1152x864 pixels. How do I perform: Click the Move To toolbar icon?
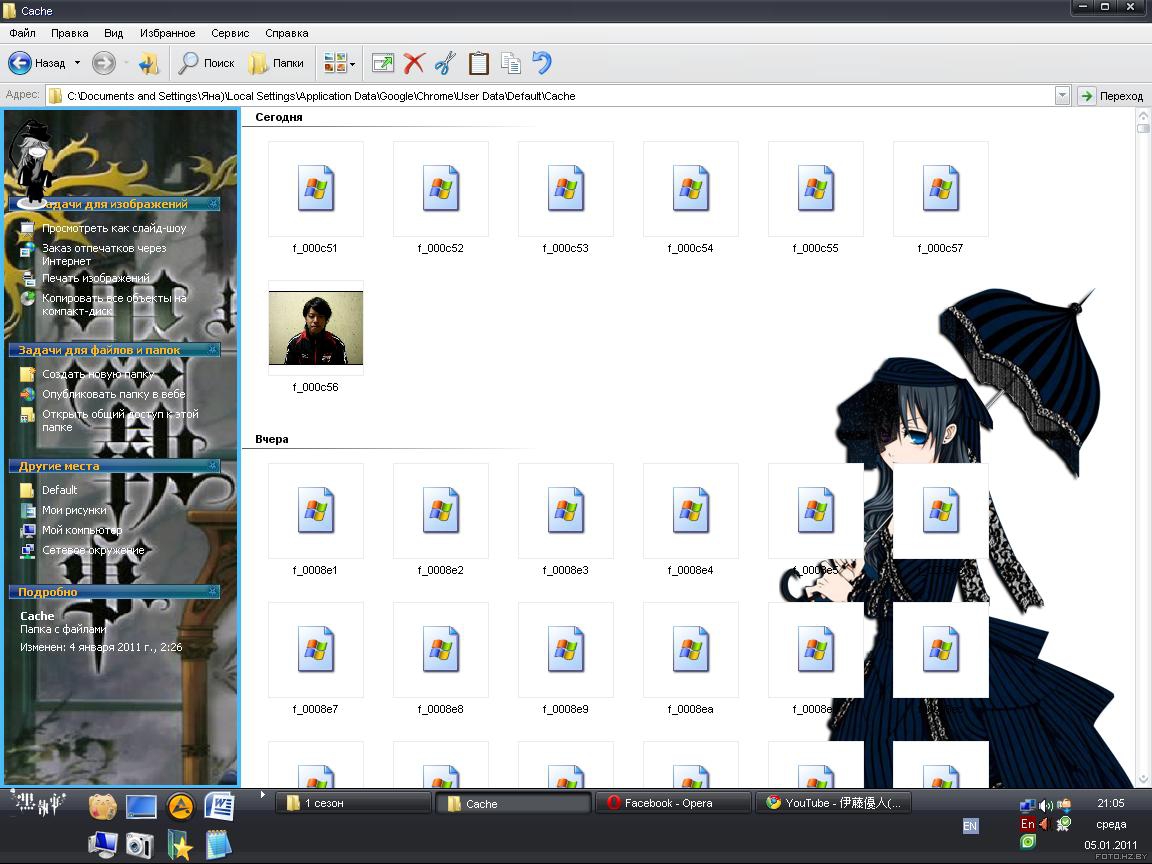click(383, 63)
